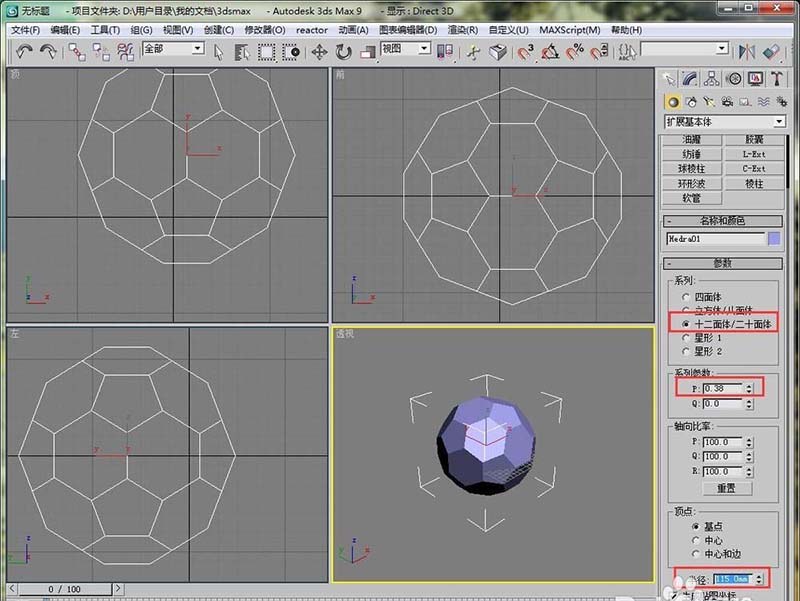Click the object color swatch beside Hedra01

pyautogui.click(x=773, y=239)
